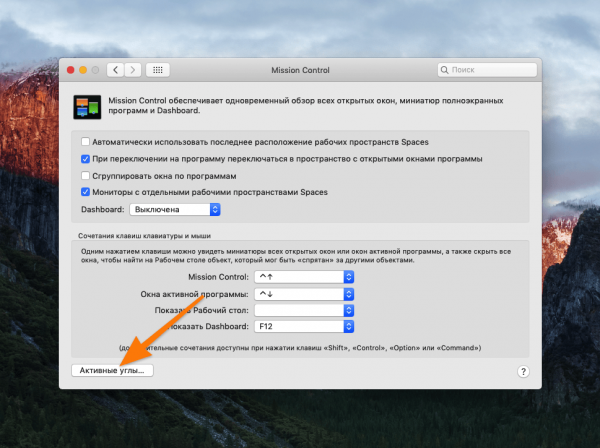Click the additional modifier keys note text
The image size is (600, 448).
(x=300, y=348)
